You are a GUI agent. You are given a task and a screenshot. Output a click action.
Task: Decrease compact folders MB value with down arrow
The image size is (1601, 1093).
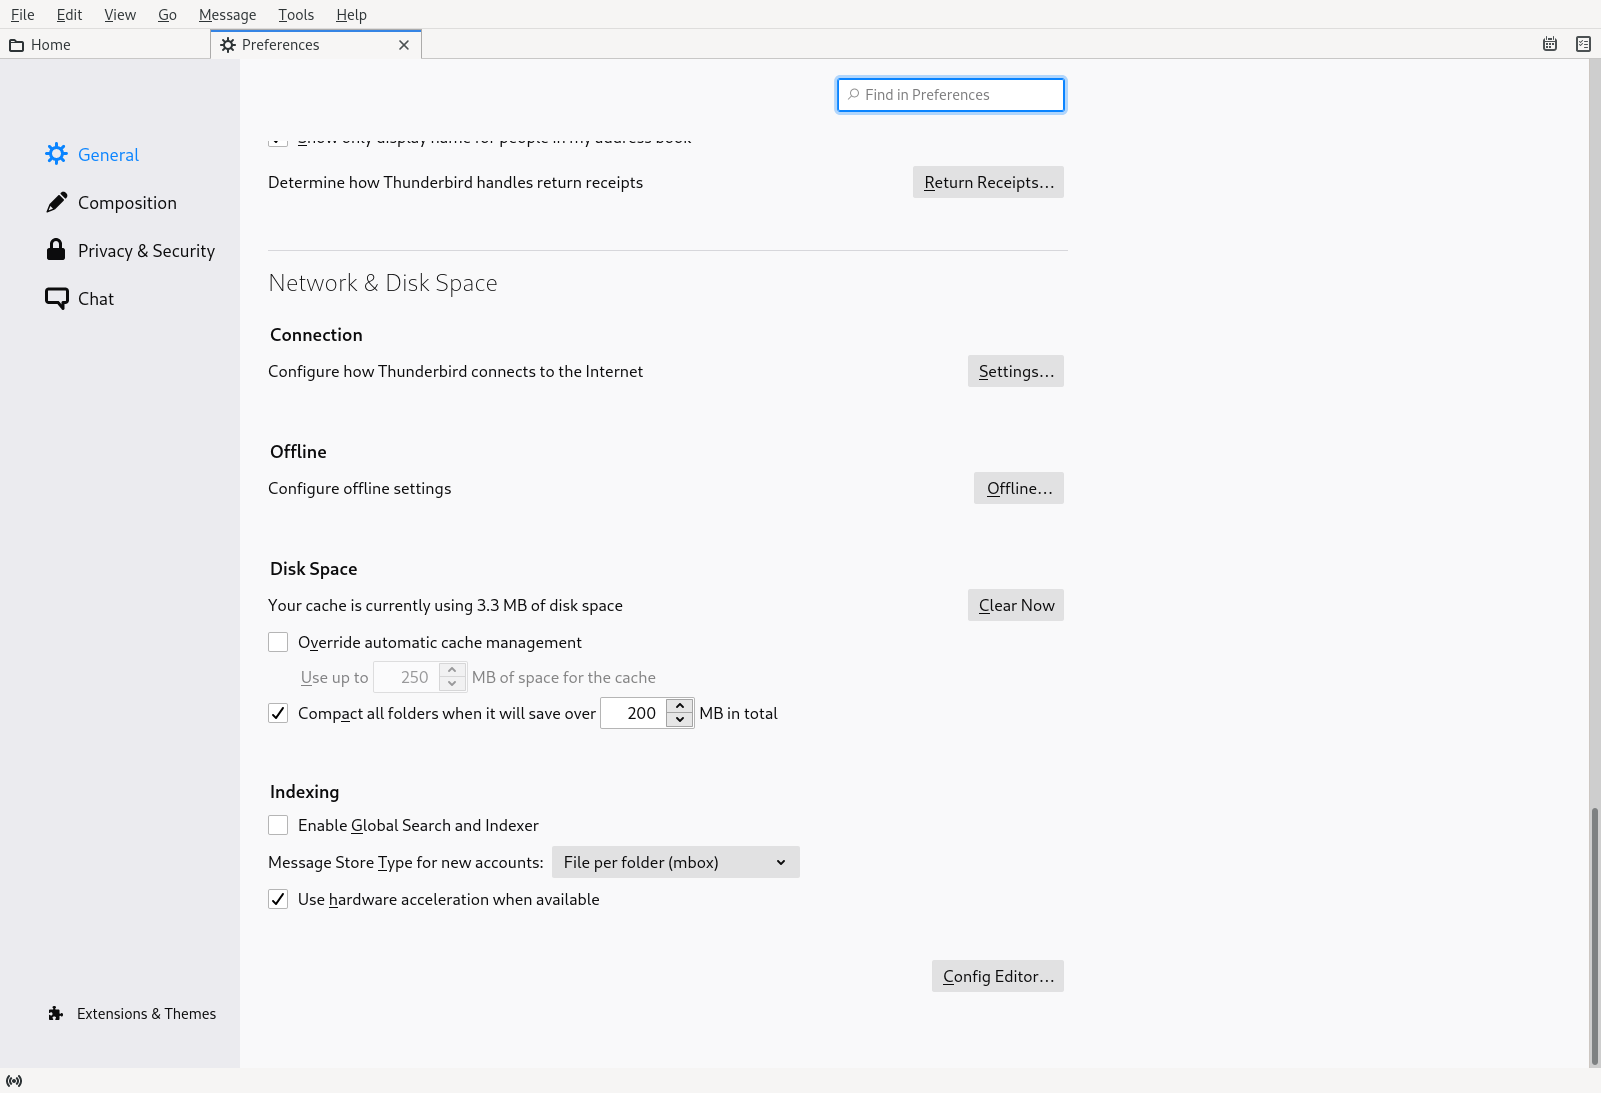pos(680,720)
